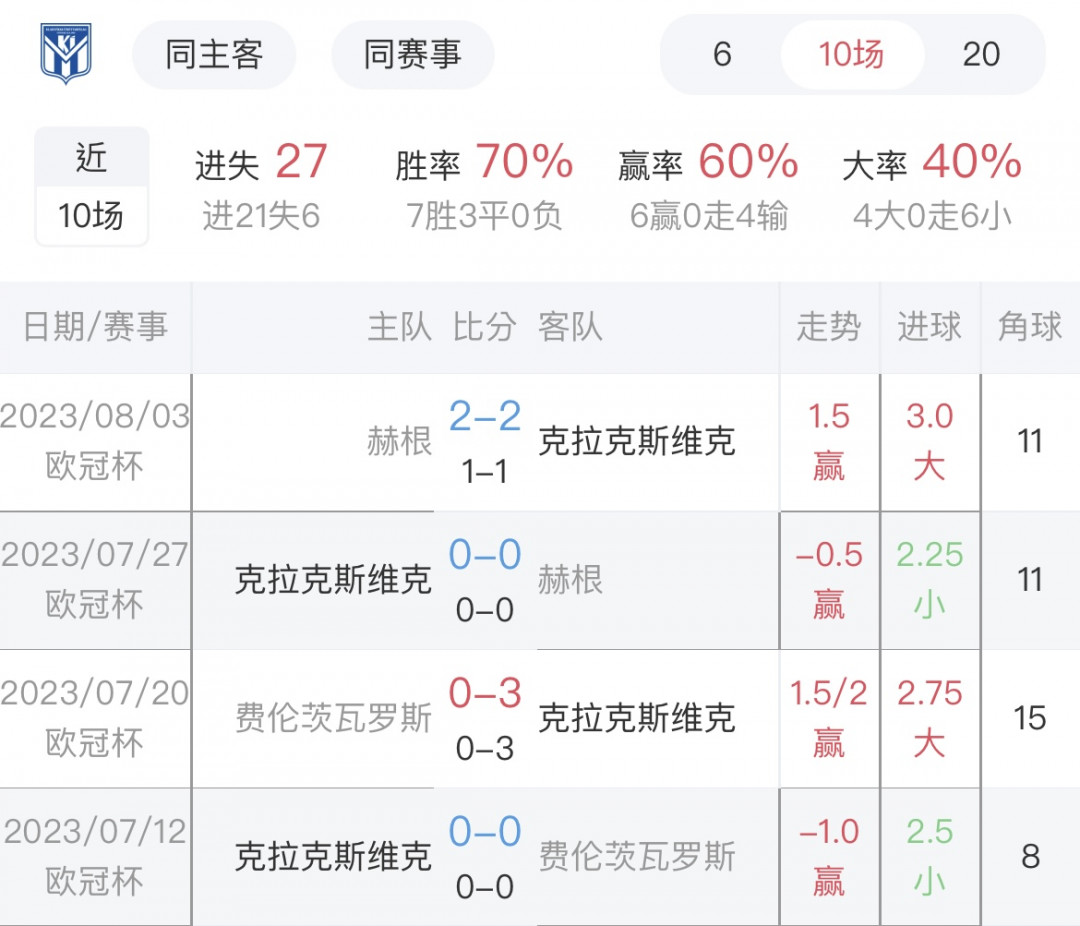Select the 10场 matches option
The width and height of the screenshot is (1080, 926).
851,54
